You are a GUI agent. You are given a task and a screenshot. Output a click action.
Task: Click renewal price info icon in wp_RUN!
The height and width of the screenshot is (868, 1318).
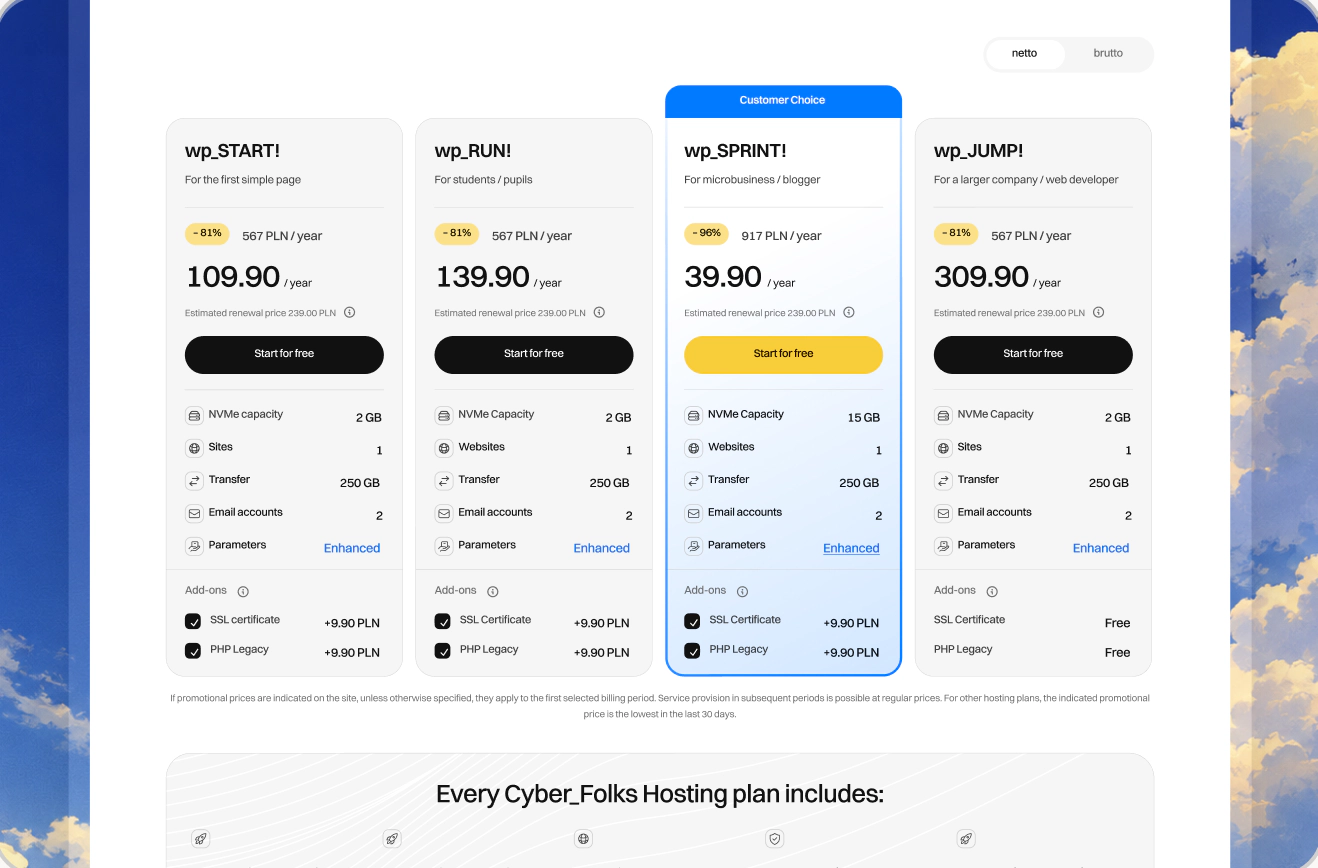[599, 312]
